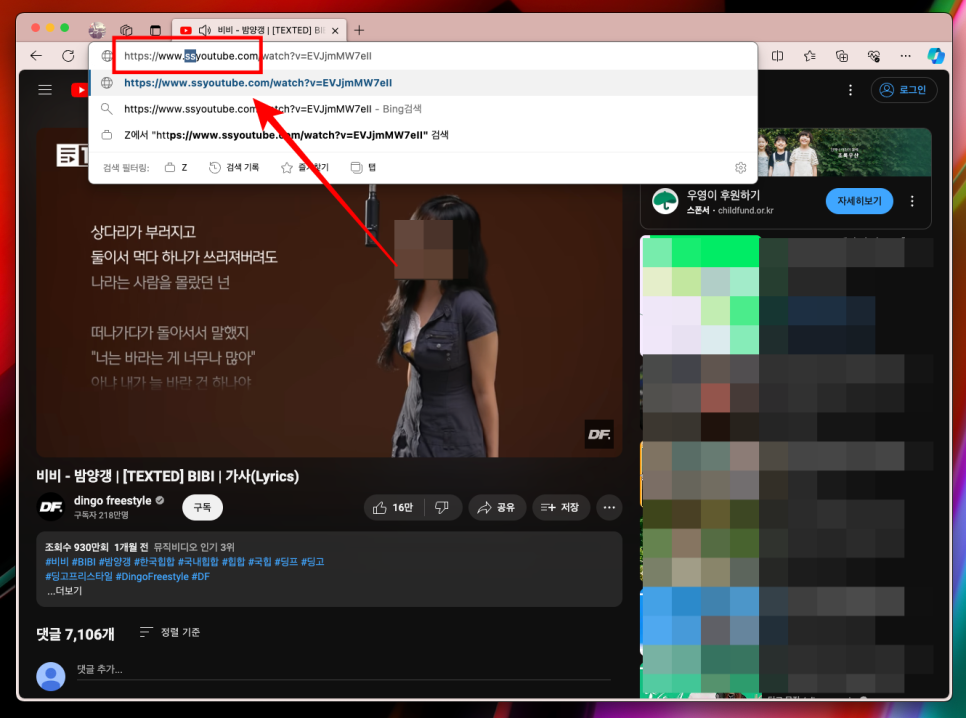Open the #한국힙합 hashtag link
966x718 pixels.
pyautogui.click(x=155, y=561)
